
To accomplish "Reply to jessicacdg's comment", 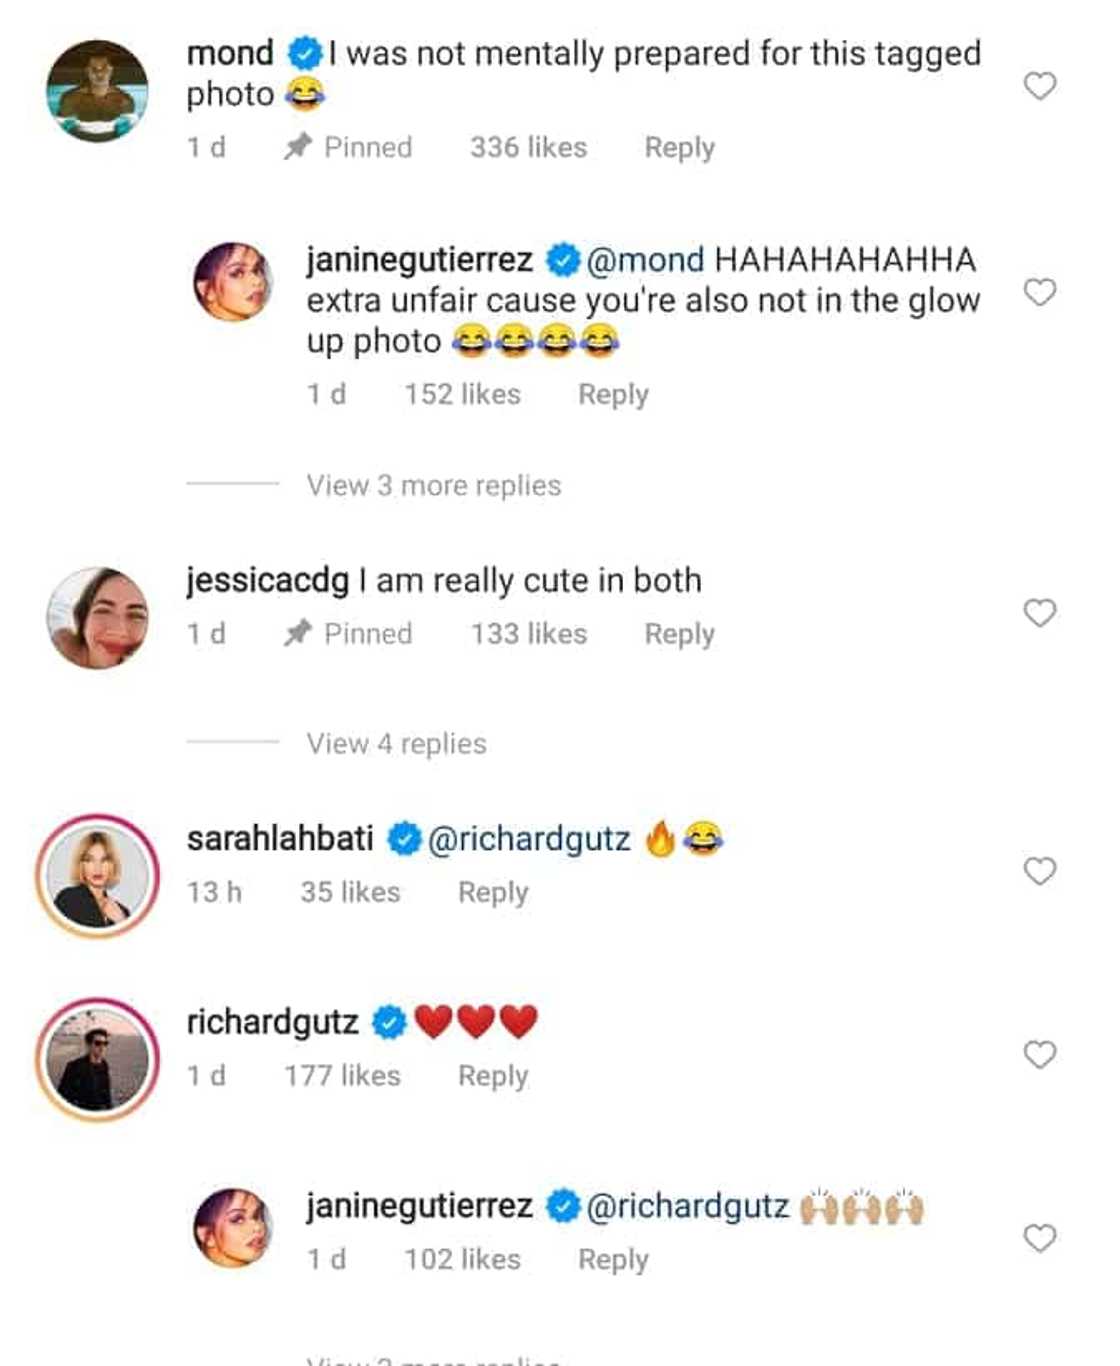I will click(x=679, y=634).
